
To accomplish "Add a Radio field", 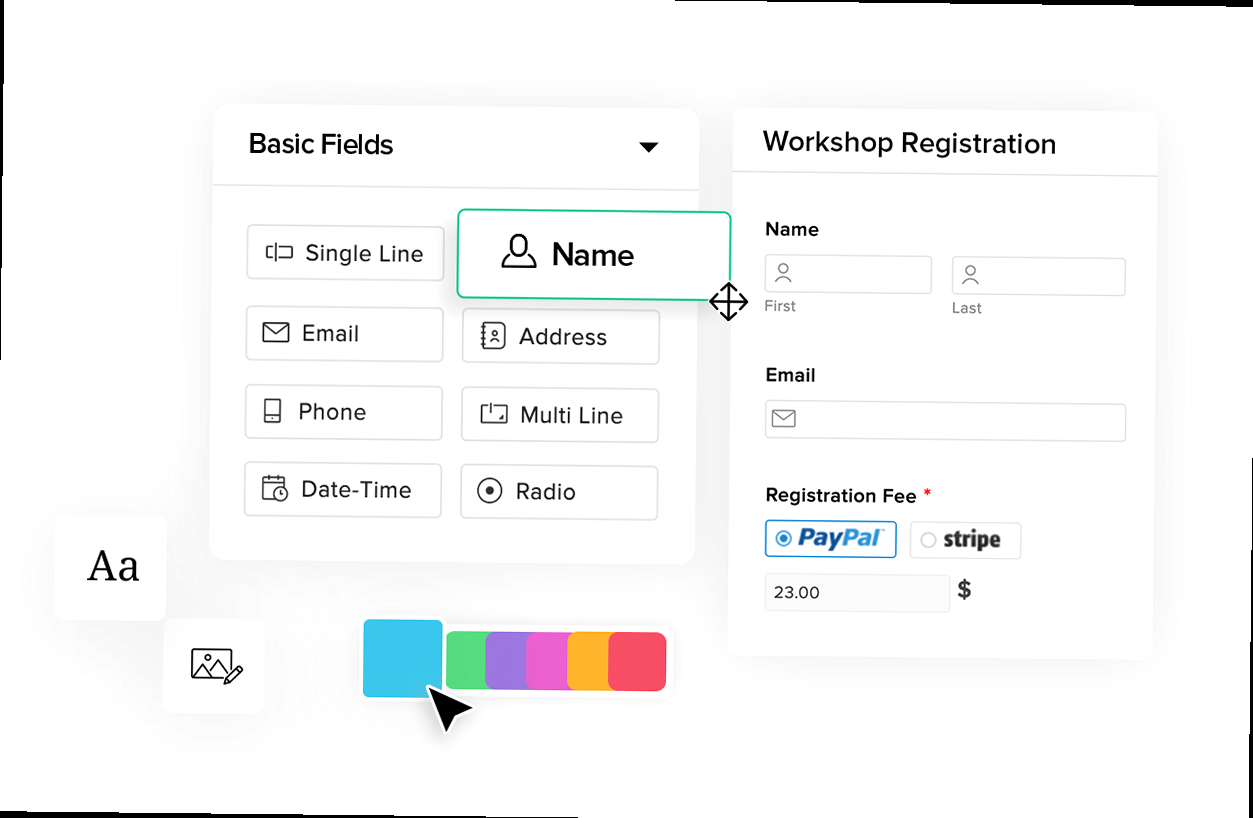I will click(558, 492).
